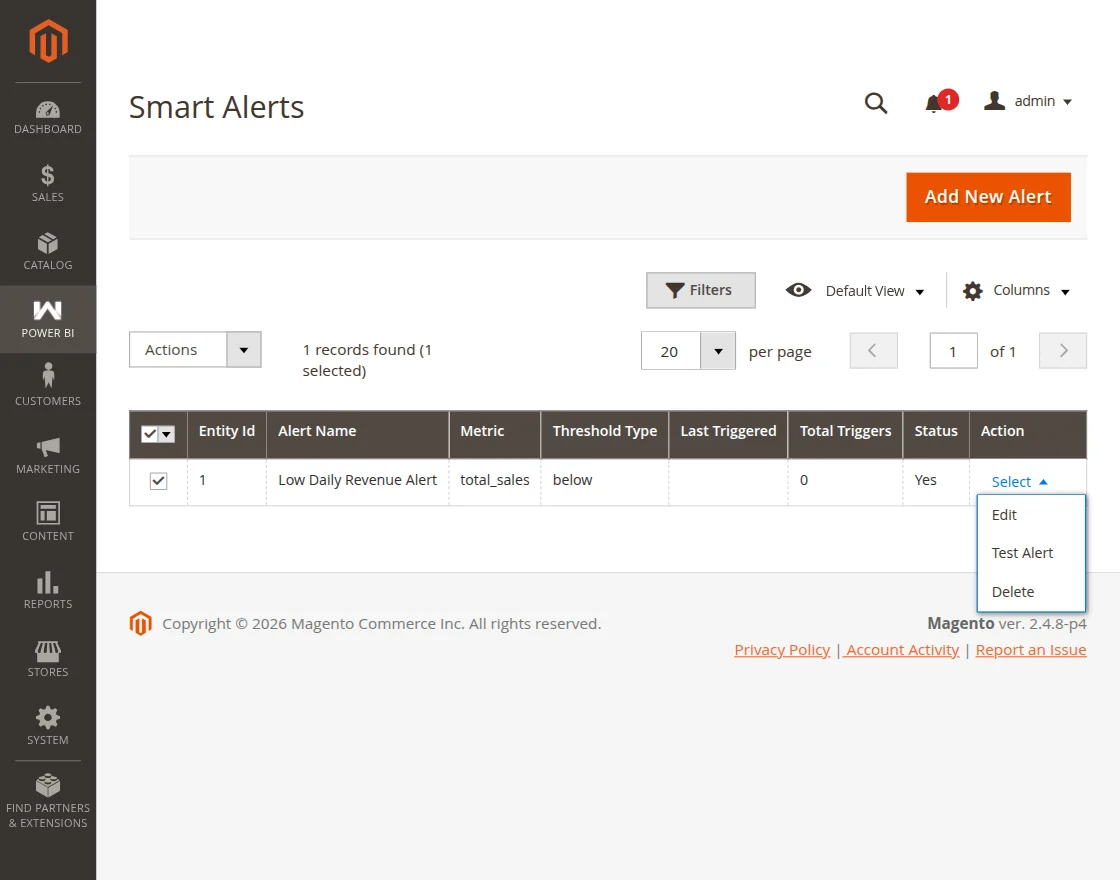The image size is (1120, 880).
Task: Click the footer Magento logo
Action: (x=141, y=623)
